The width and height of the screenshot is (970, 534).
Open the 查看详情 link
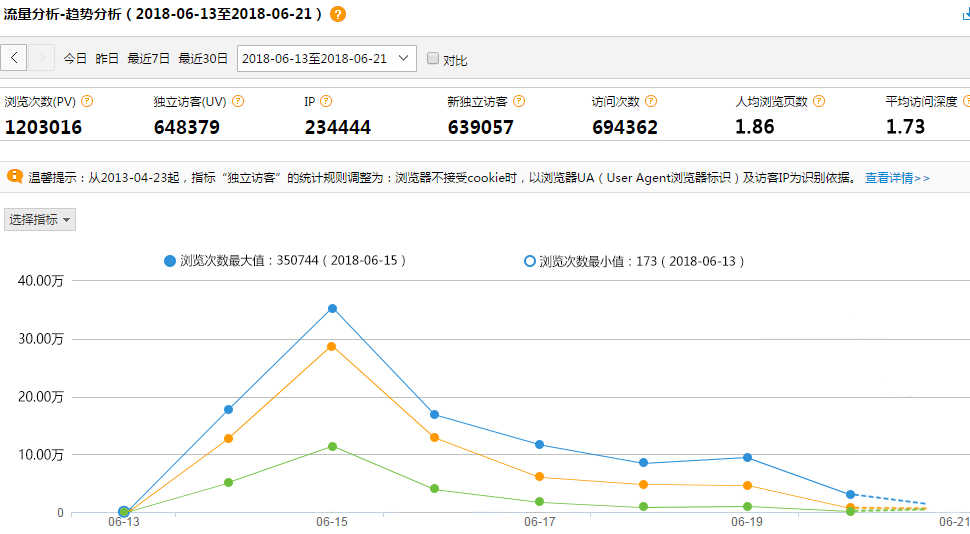(896, 178)
